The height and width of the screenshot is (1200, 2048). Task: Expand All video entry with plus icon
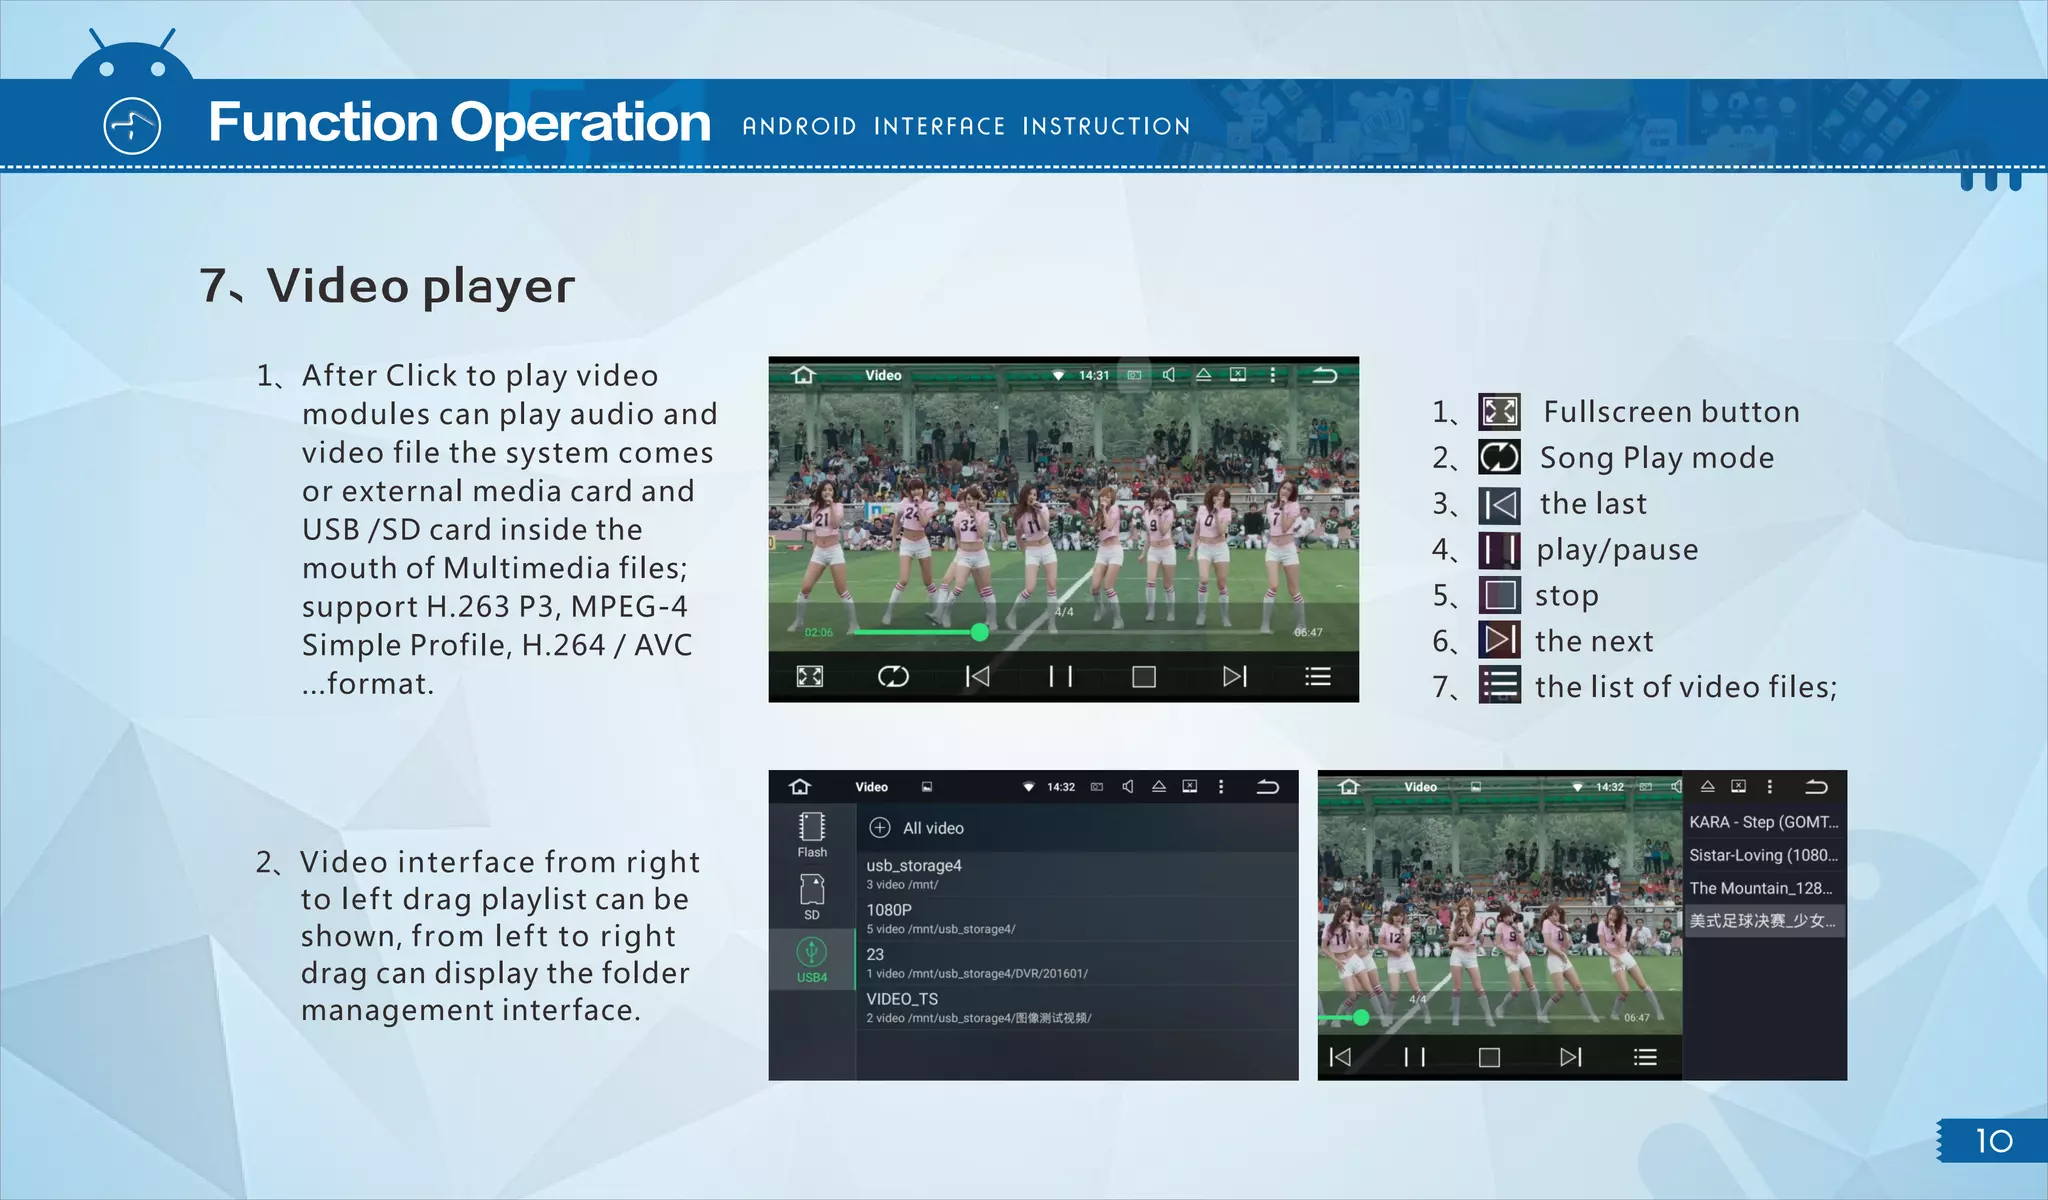click(880, 828)
